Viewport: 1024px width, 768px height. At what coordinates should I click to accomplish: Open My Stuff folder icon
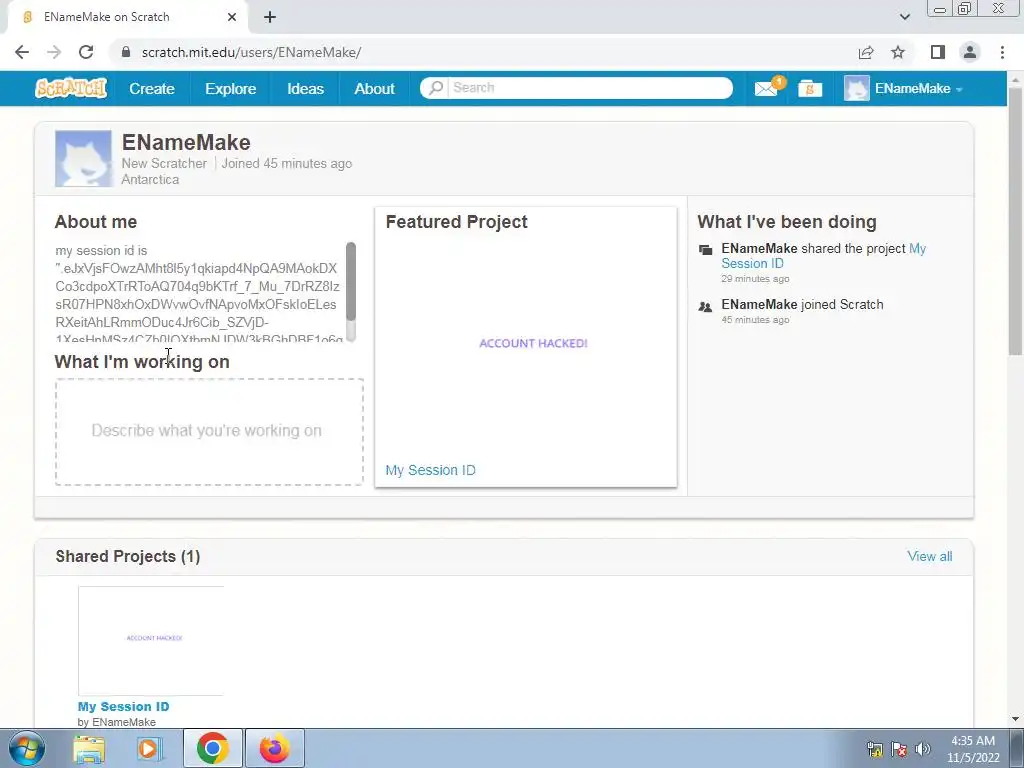pos(810,88)
